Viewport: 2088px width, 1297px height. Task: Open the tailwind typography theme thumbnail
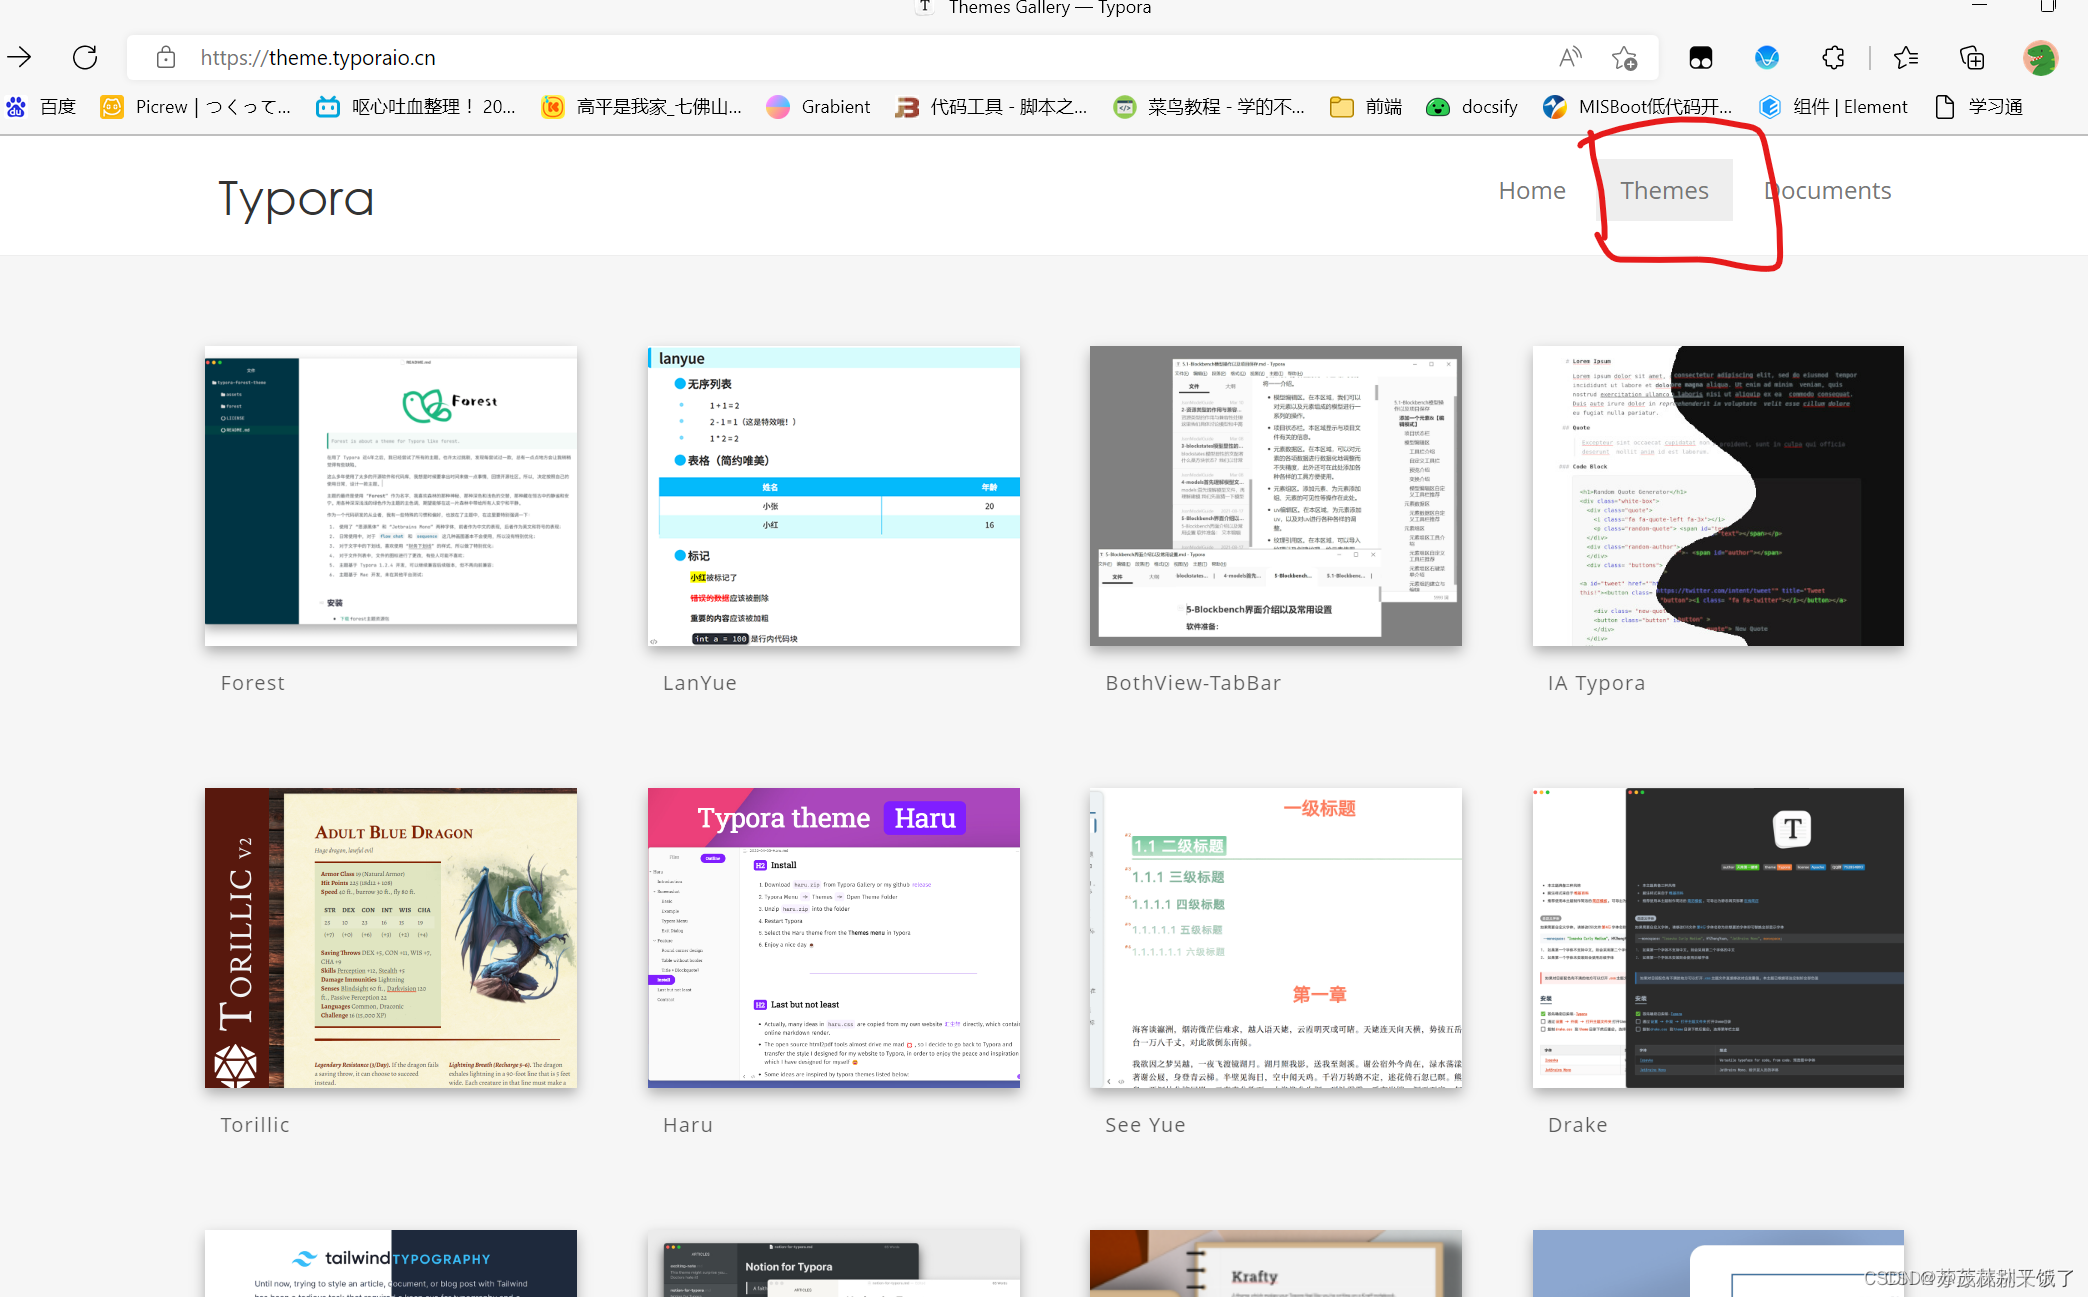tap(391, 1263)
